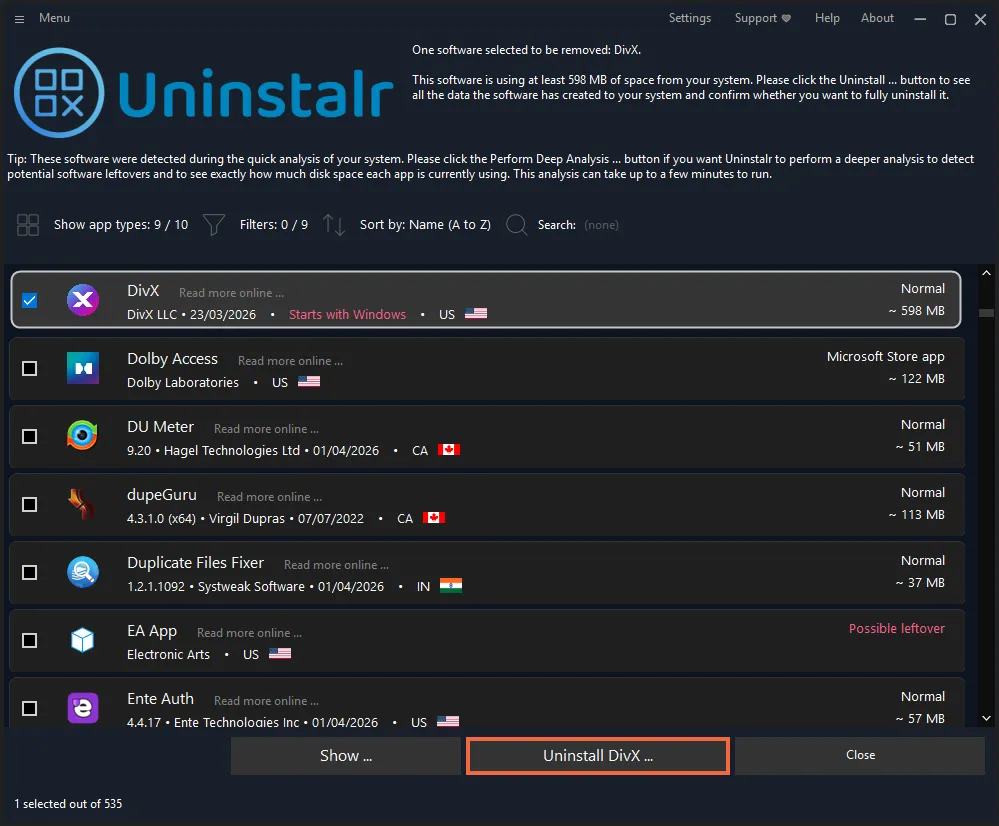
Task: Open Settings
Action: (689, 18)
